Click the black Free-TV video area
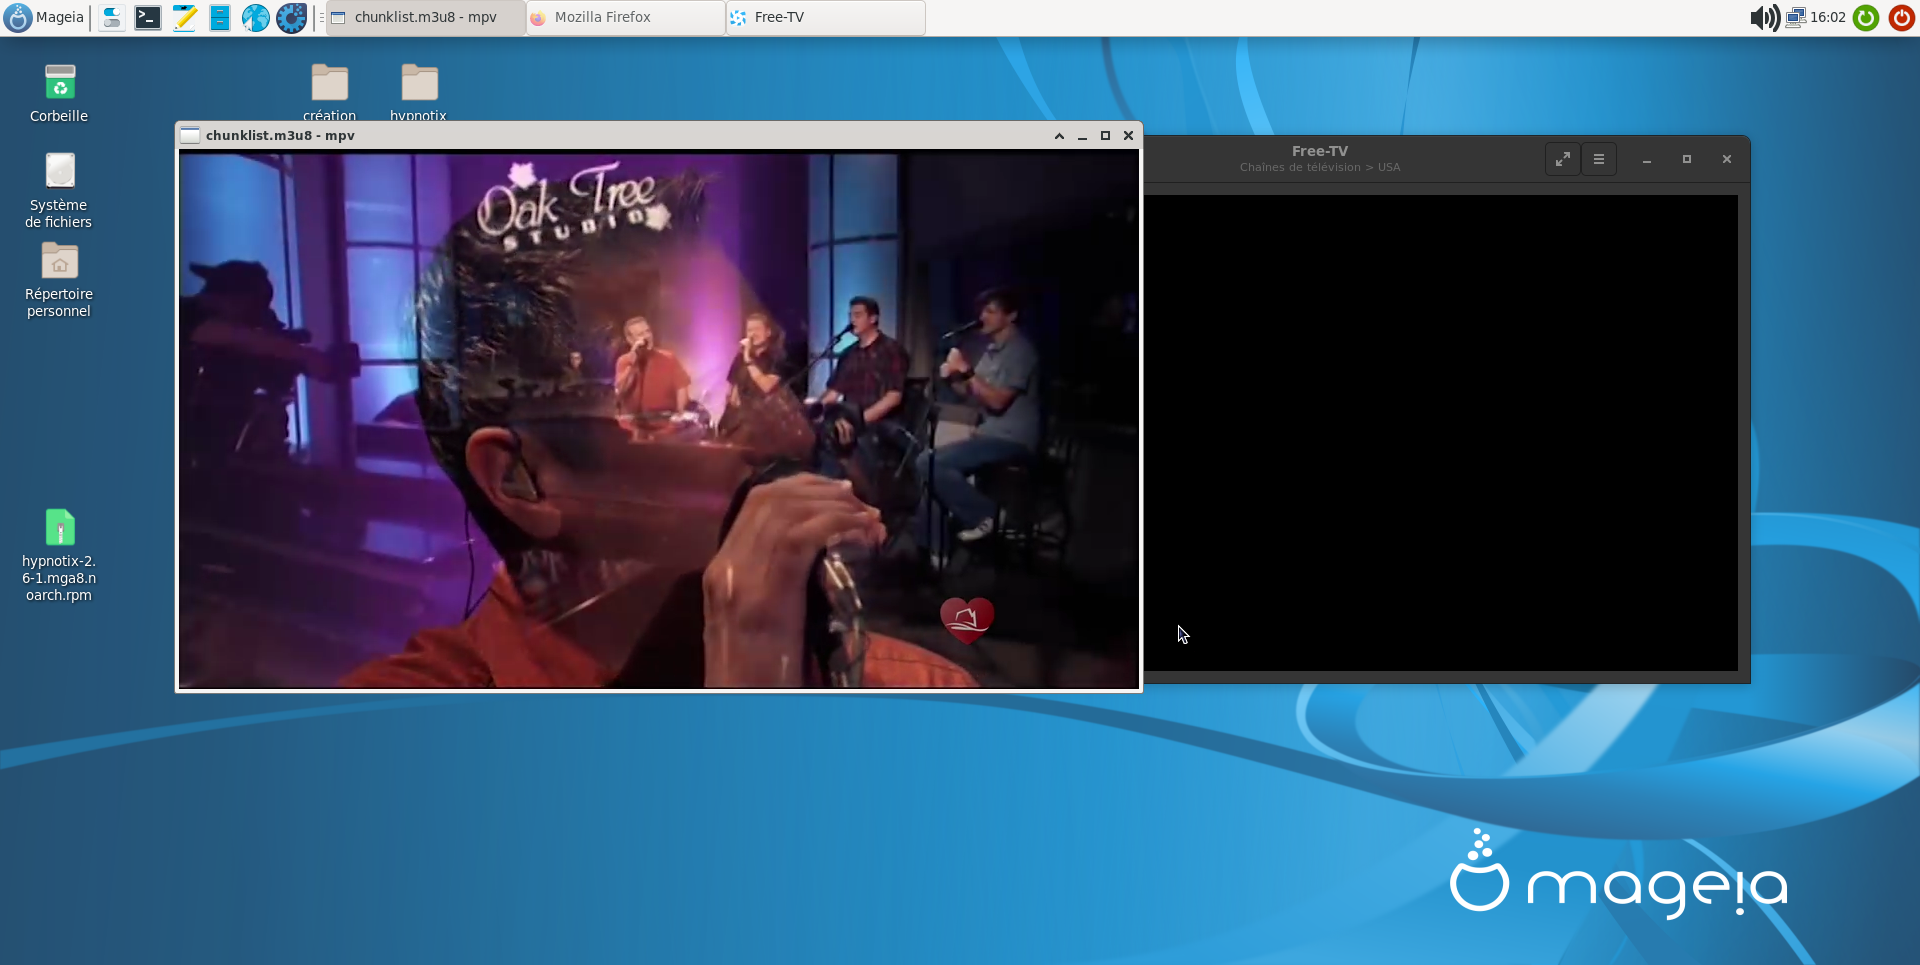Image resolution: width=1920 pixels, height=965 pixels. click(x=1441, y=433)
